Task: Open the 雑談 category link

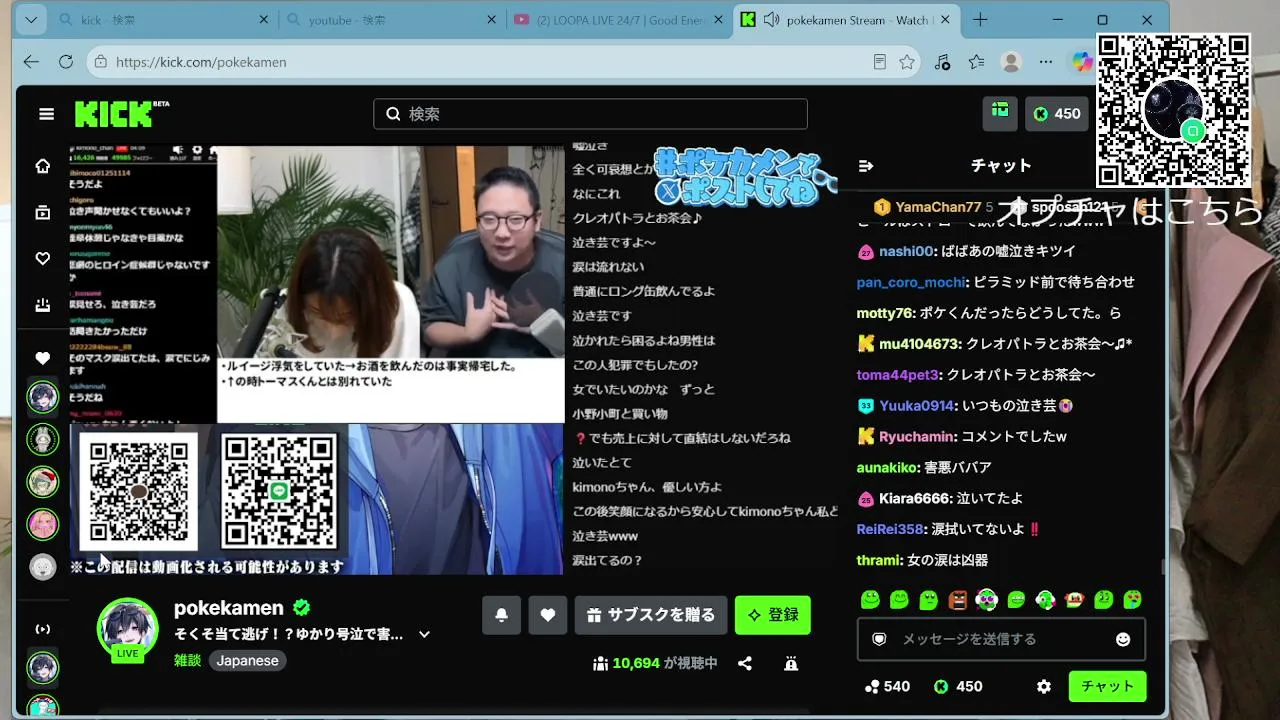Action: [x=187, y=661]
